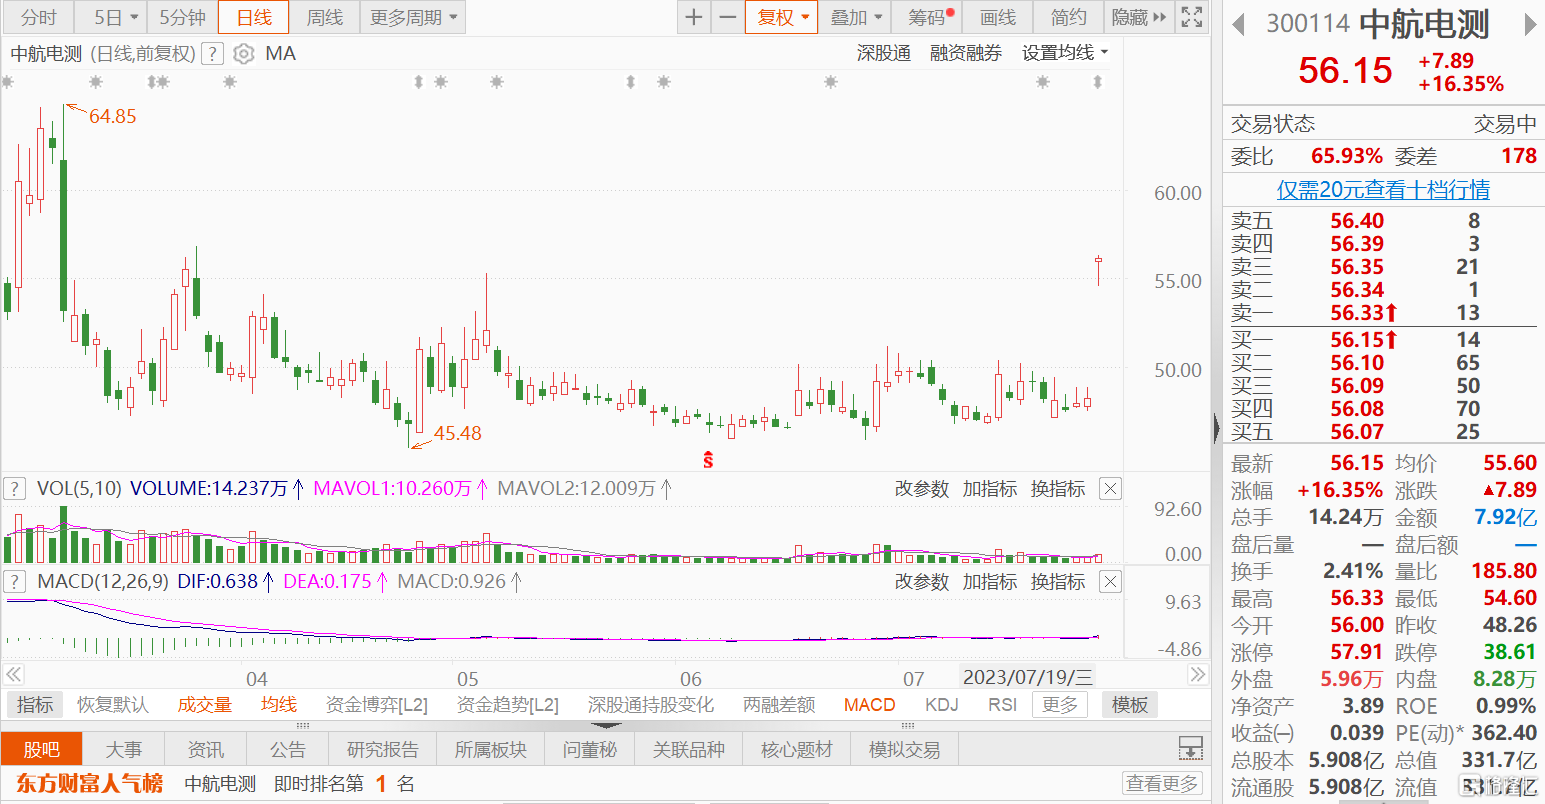This screenshot has height=804, width=1545.
Task: Open help icon beside MACD(12,26,9) indicator
Action: 15,581
